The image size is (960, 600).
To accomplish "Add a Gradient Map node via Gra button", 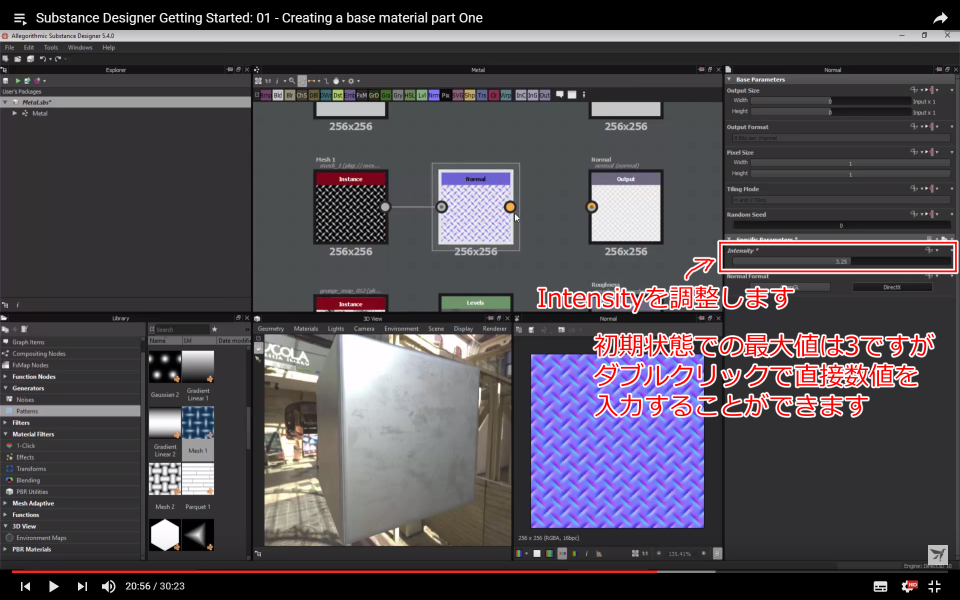I will pyautogui.click(x=386, y=95).
